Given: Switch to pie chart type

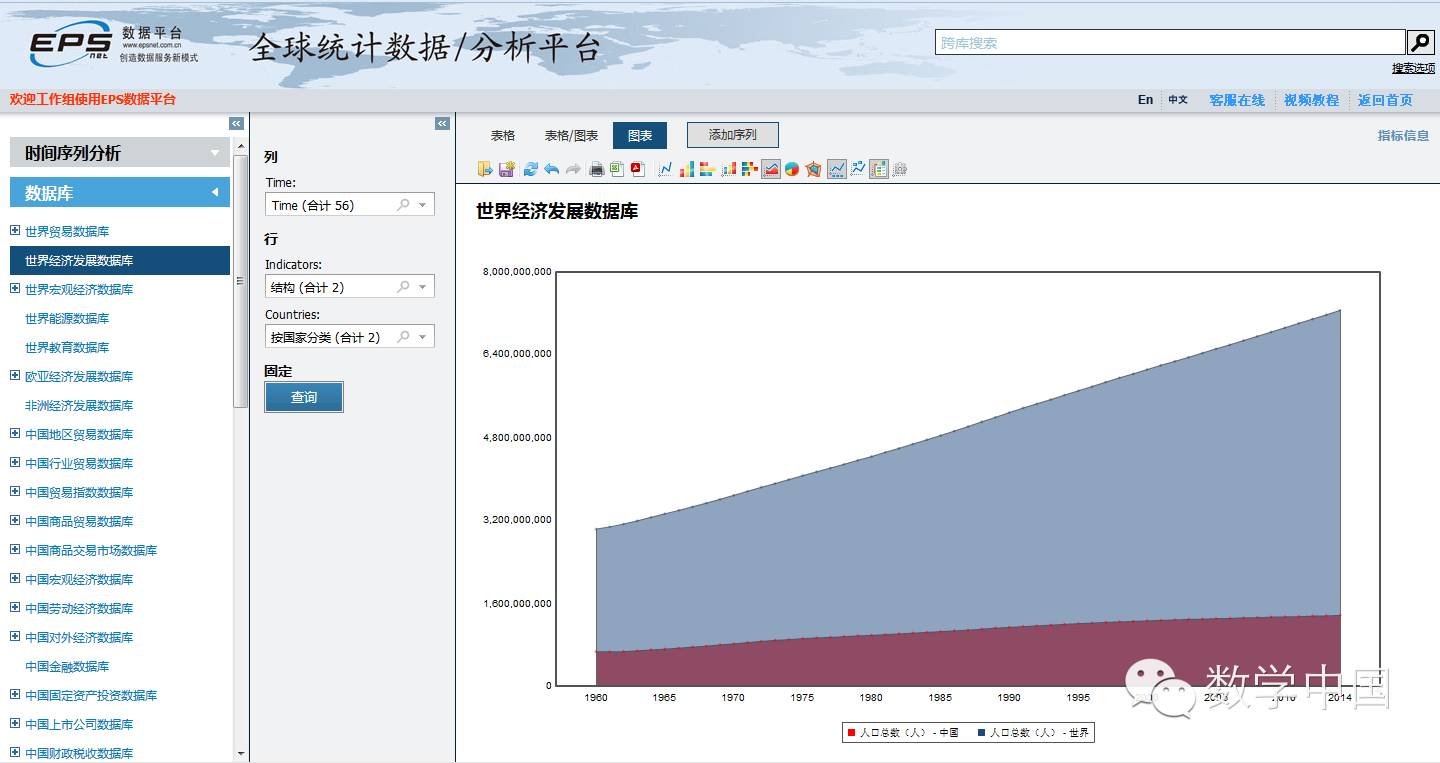Looking at the screenshot, I should point(792,169).
